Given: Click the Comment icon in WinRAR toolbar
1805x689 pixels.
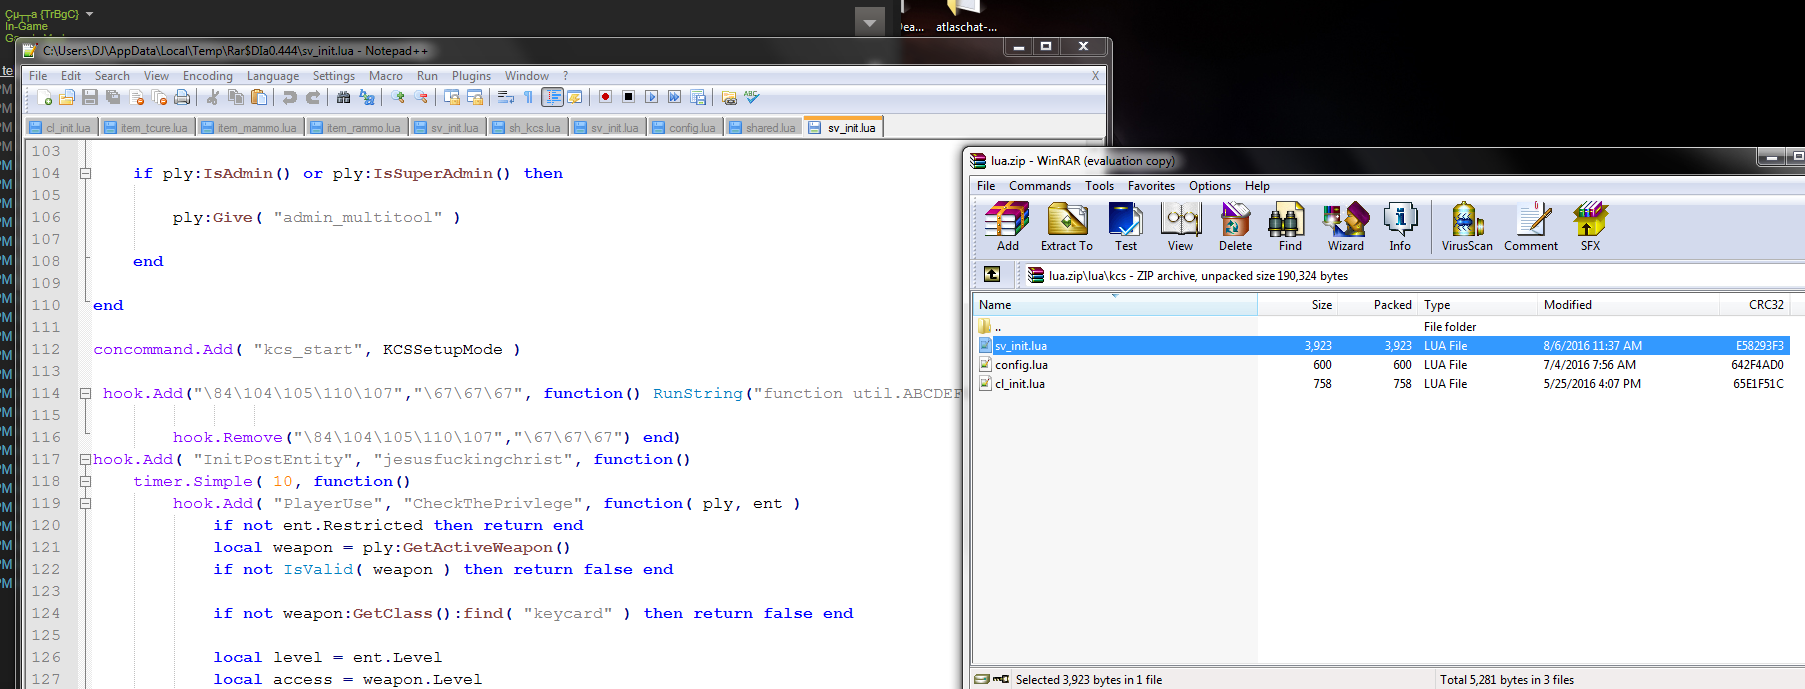Looking at the screenshot, I should (1531, 226).
